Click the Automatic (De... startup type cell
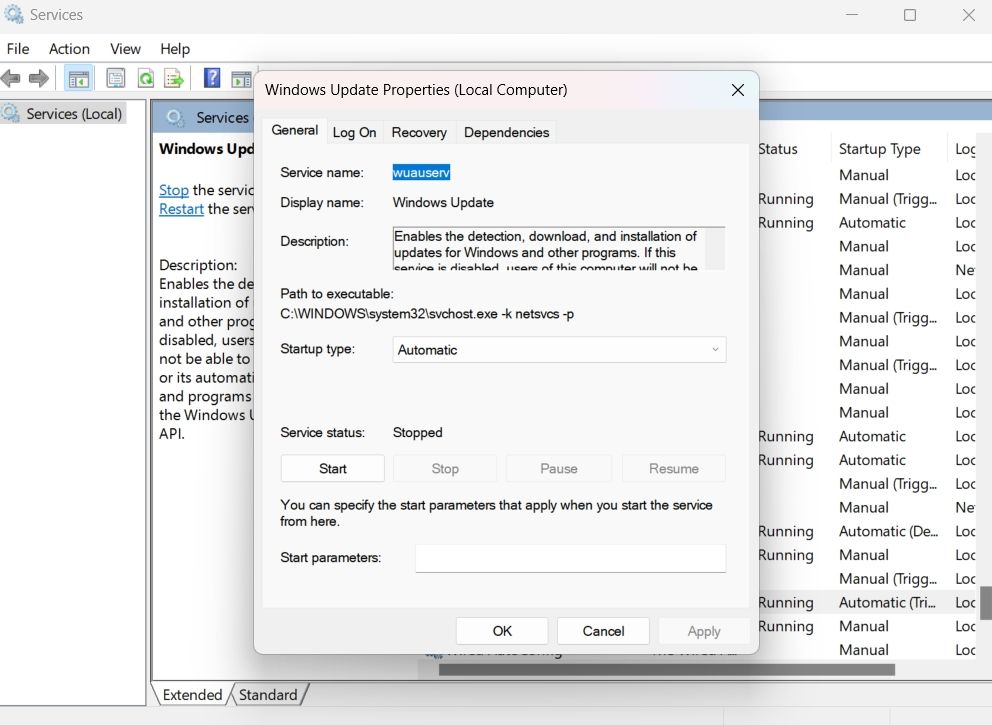The image size is (992, 725). 888,531
